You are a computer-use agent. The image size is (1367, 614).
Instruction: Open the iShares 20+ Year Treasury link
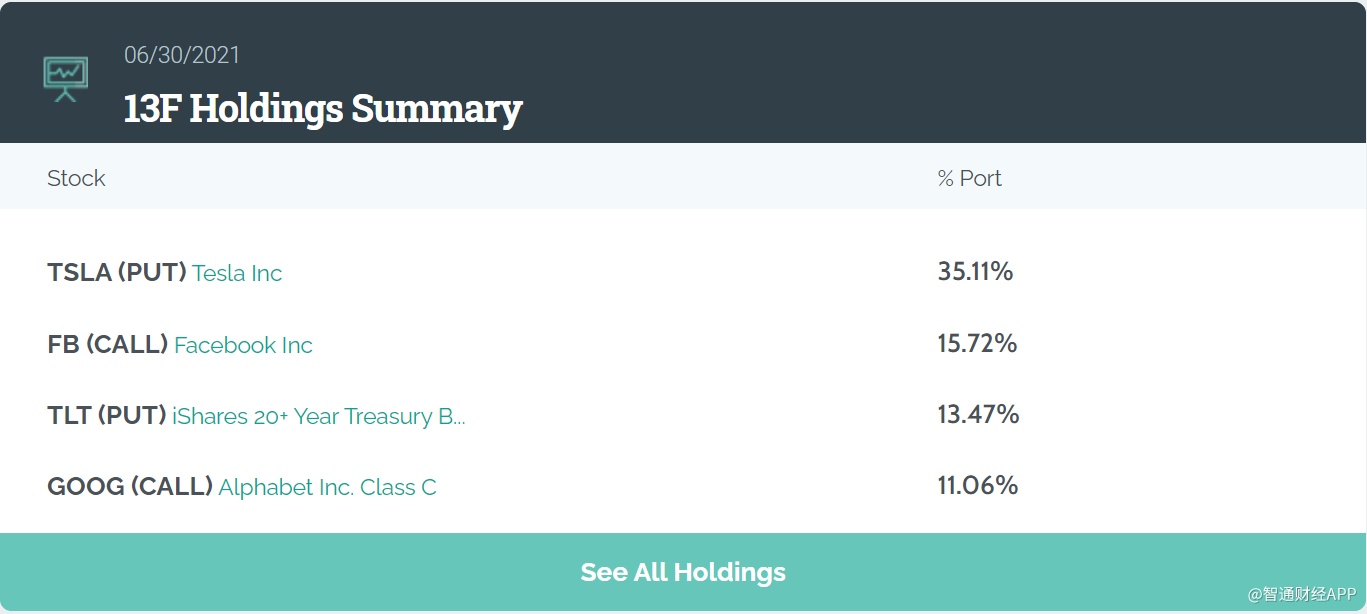310,416
